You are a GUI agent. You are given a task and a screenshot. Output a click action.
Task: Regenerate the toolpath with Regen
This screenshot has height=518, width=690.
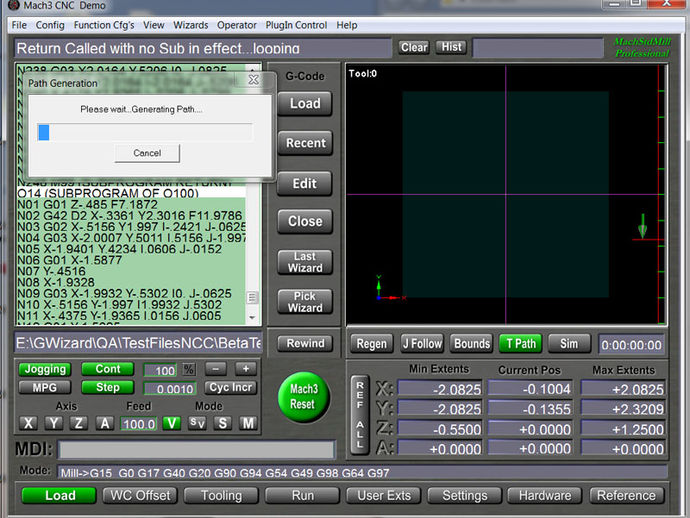[x=371, y=344]
